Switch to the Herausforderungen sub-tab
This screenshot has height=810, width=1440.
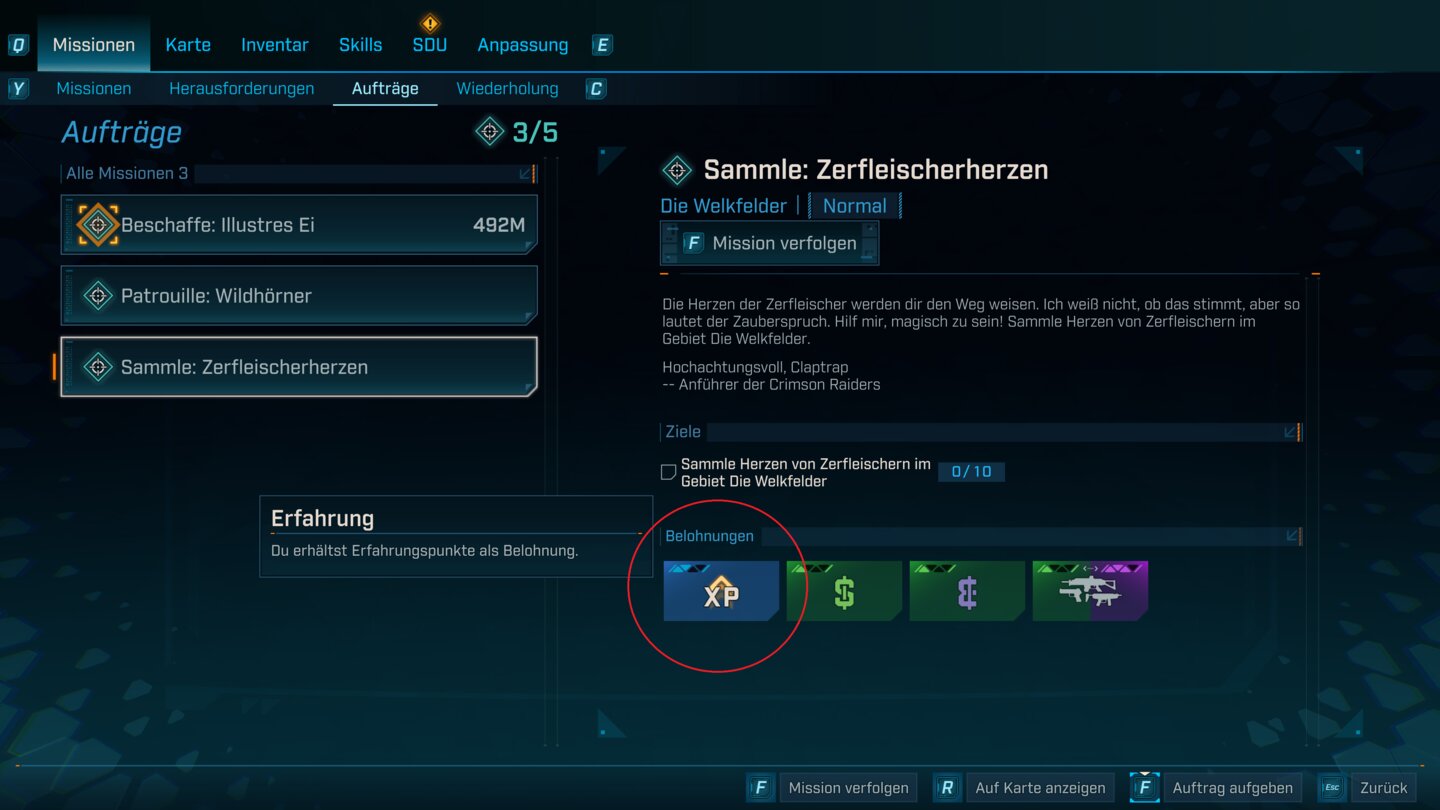241,89
